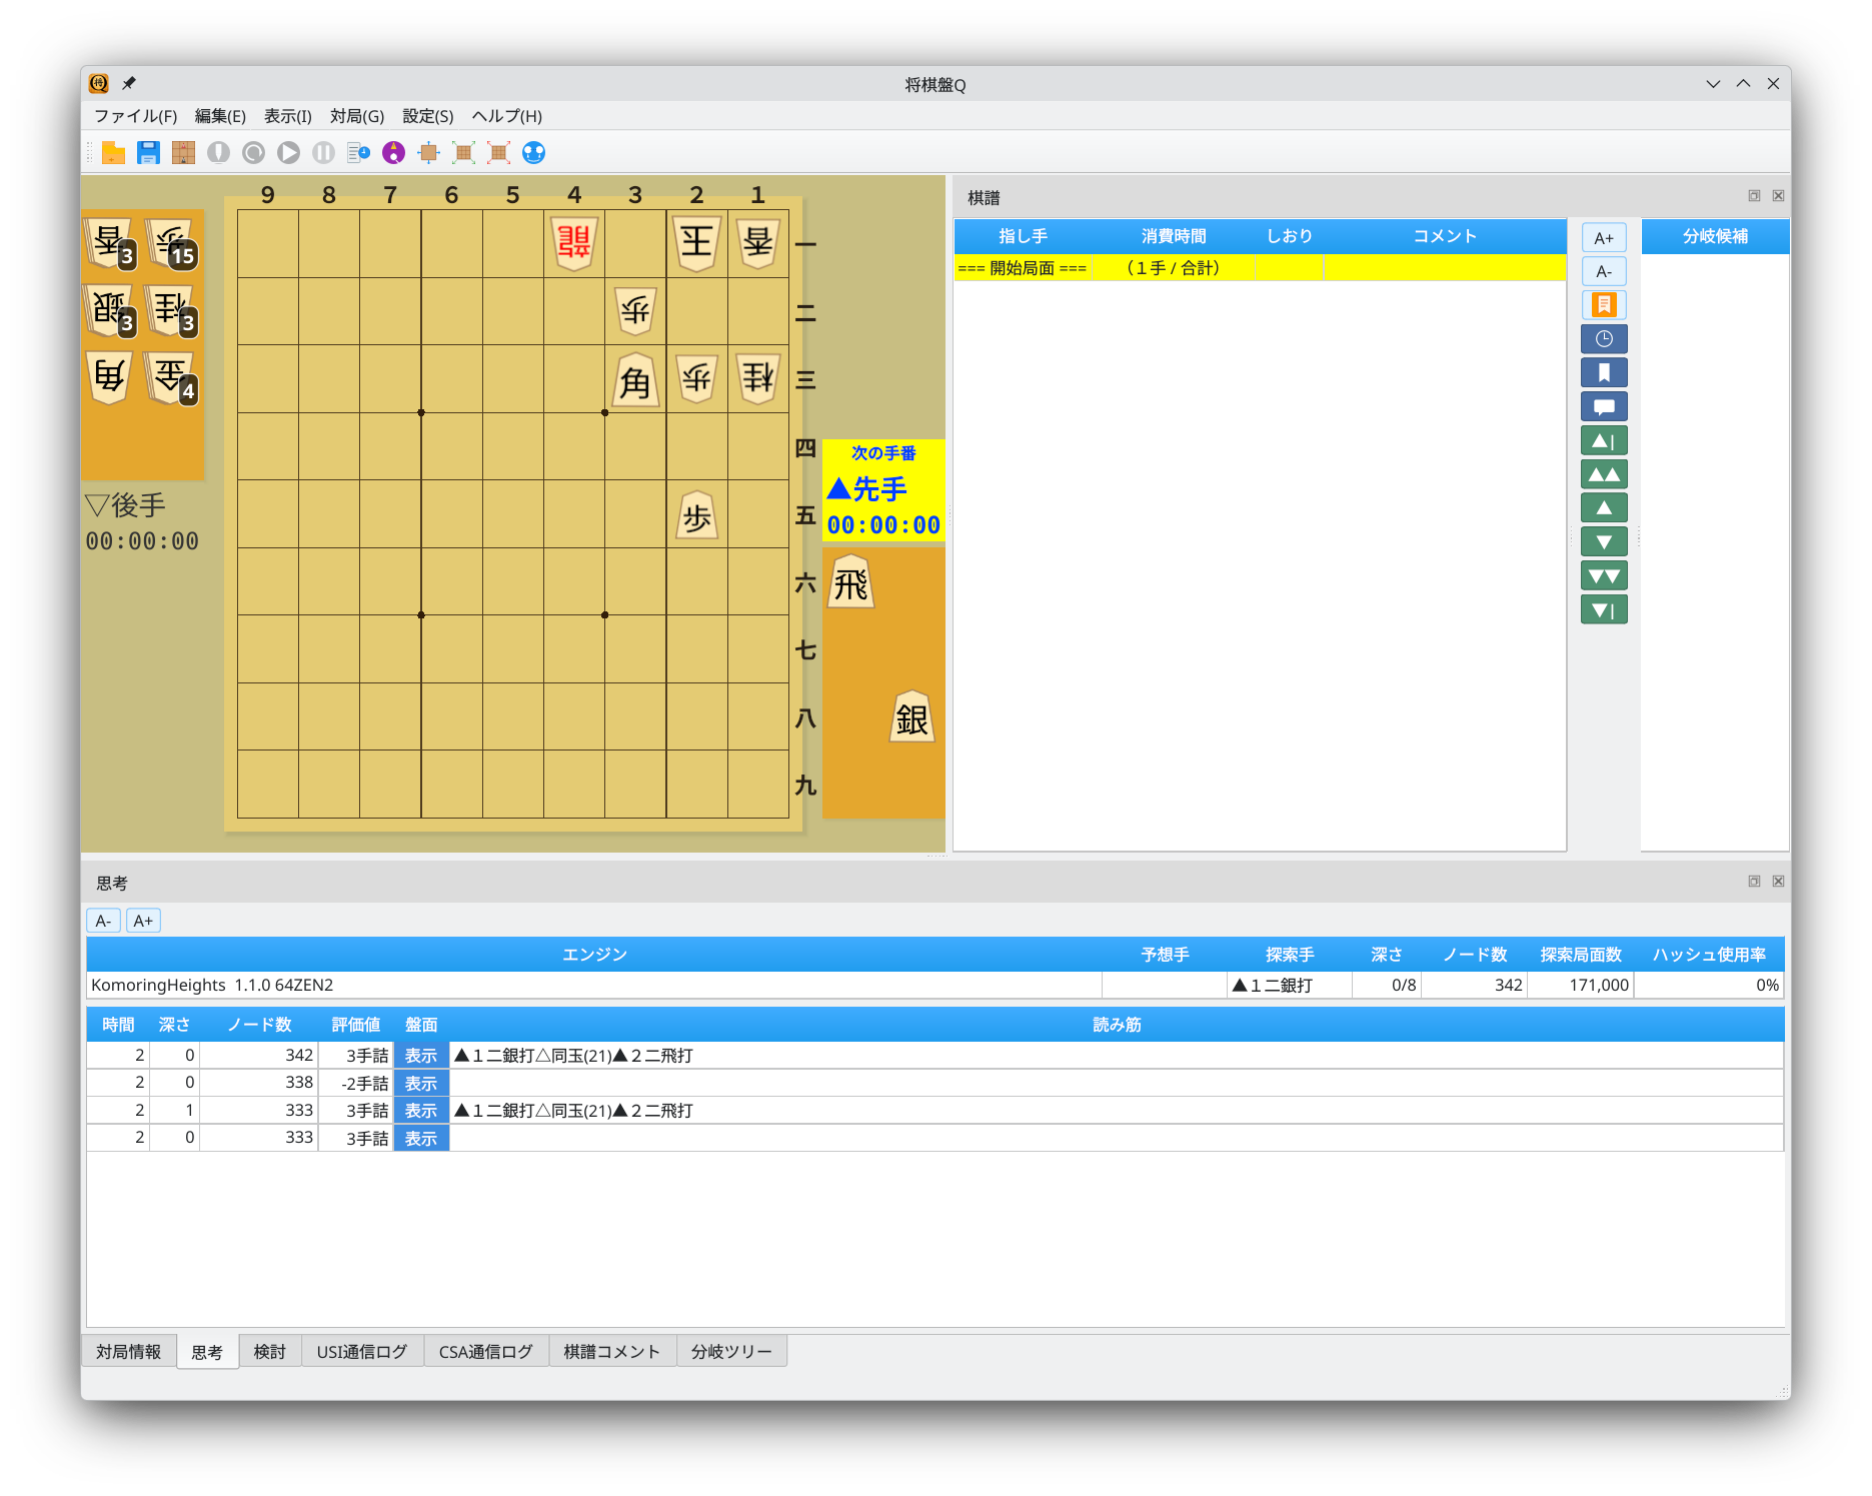Float the 思考 panel using its undock button

click(1753, 881)
